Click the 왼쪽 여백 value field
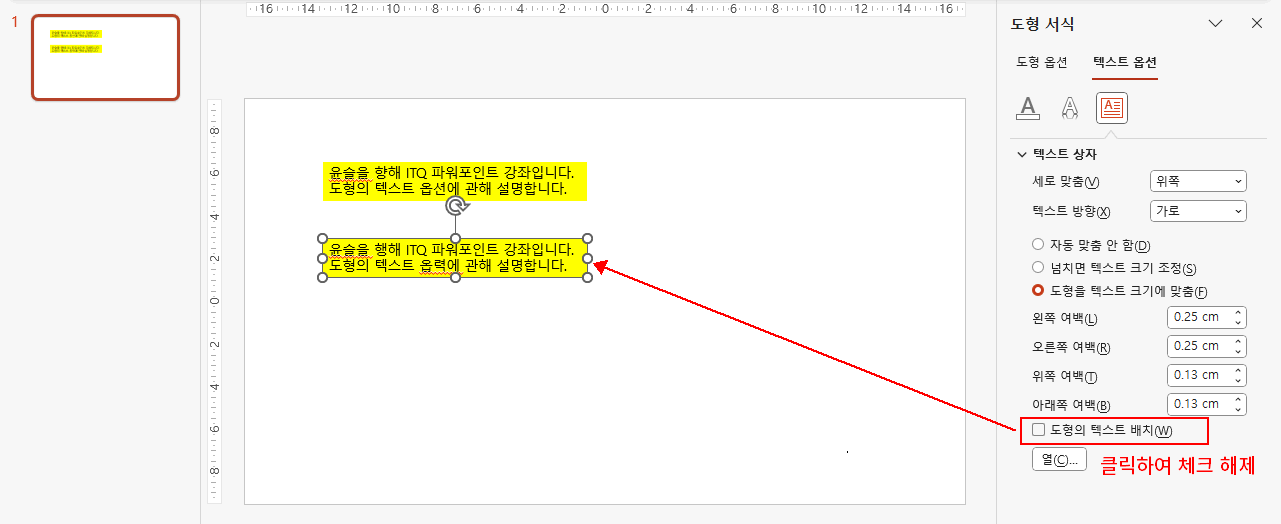Viewport: 1281px width, 524px height. tap(1198, 318)
